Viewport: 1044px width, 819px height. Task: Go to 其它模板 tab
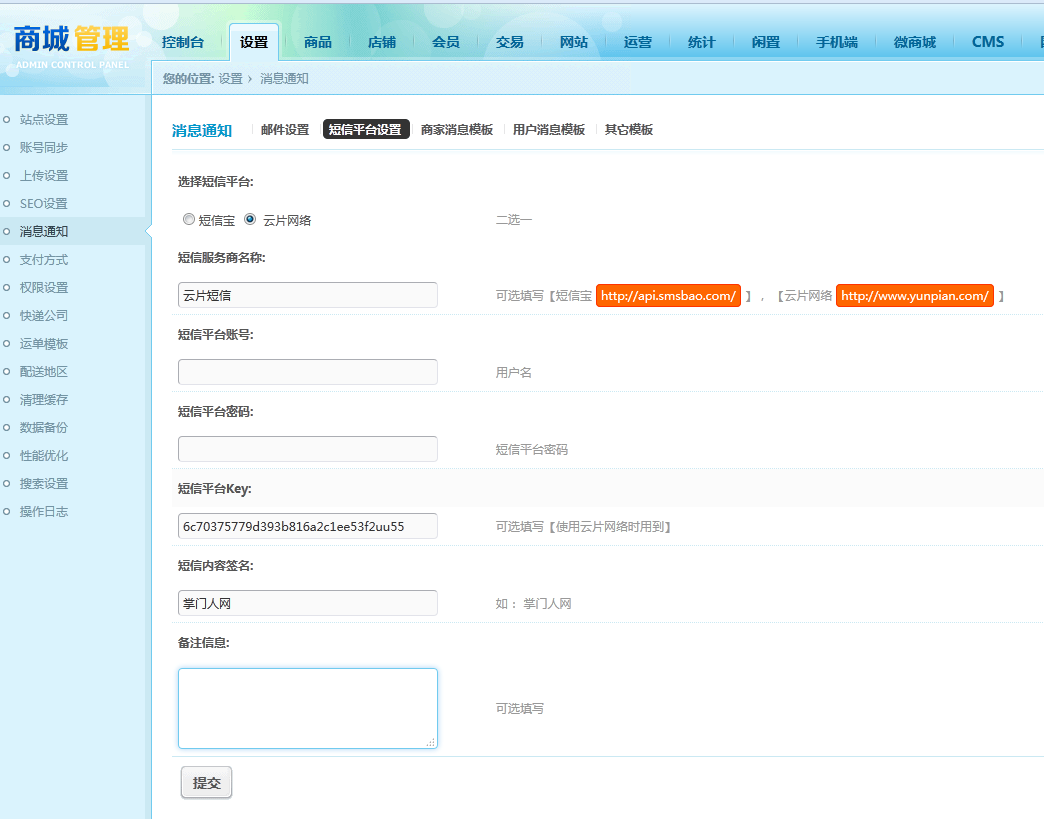[x=629, y=130]
